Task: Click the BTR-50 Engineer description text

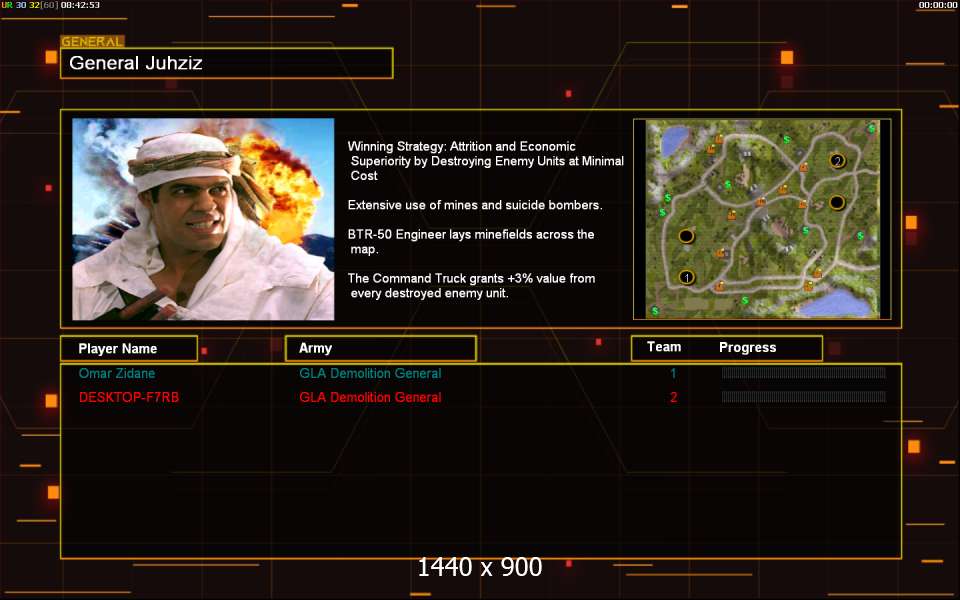Action: pos(471,242)
